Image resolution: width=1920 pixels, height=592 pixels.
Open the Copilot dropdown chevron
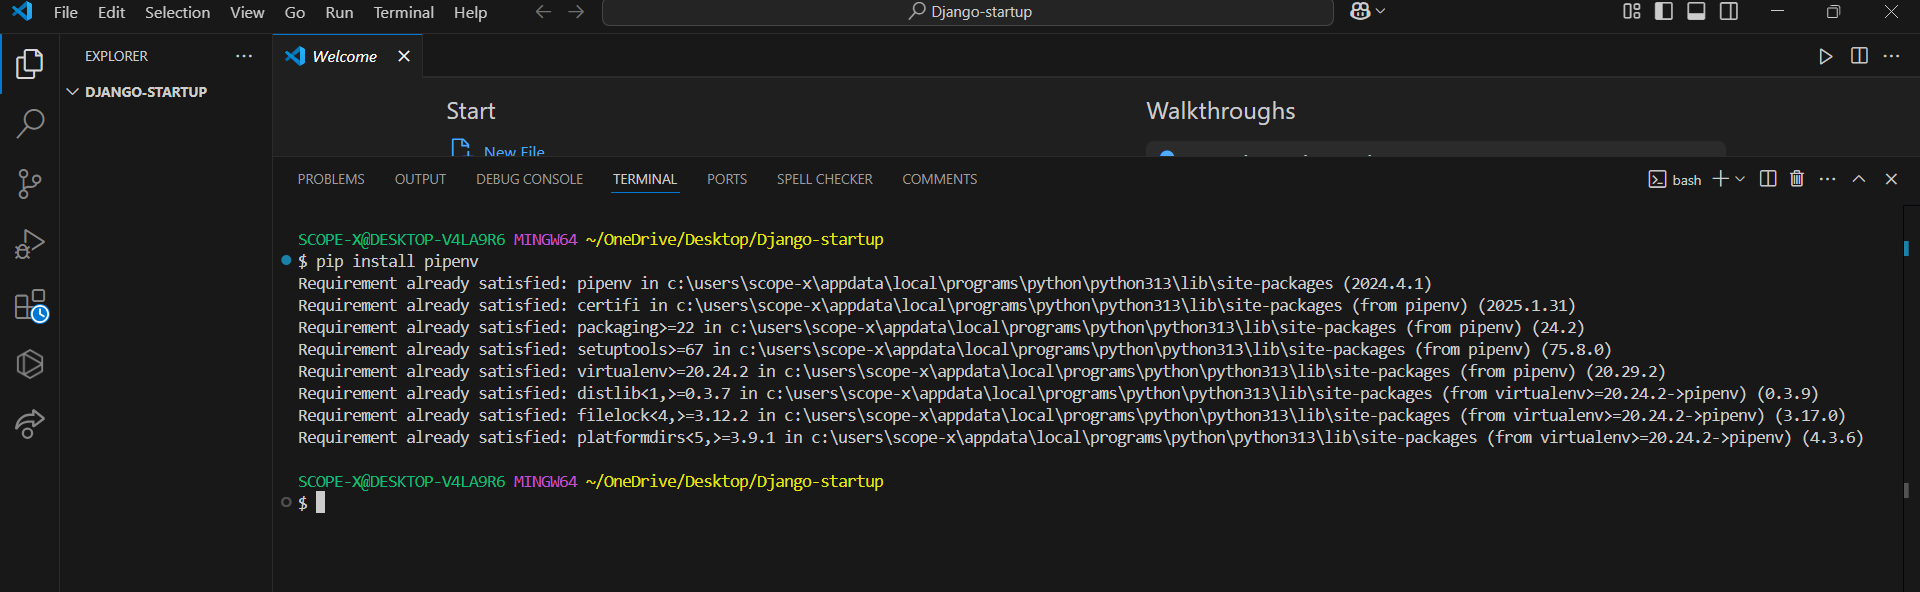click(1381, 11)
